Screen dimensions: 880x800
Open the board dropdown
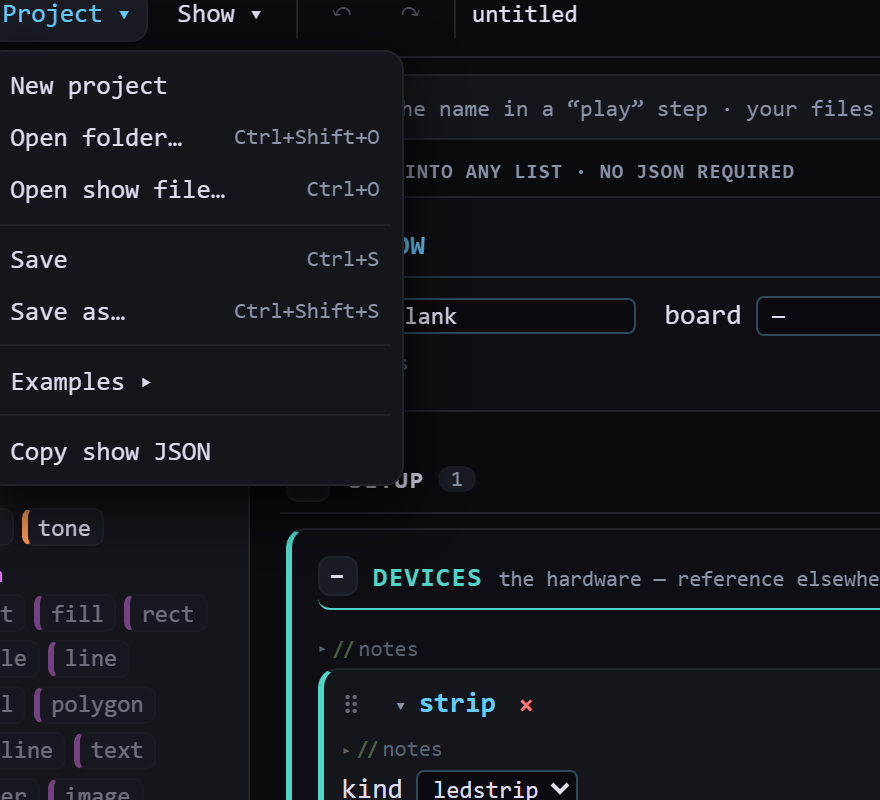[x=818, y=316]
